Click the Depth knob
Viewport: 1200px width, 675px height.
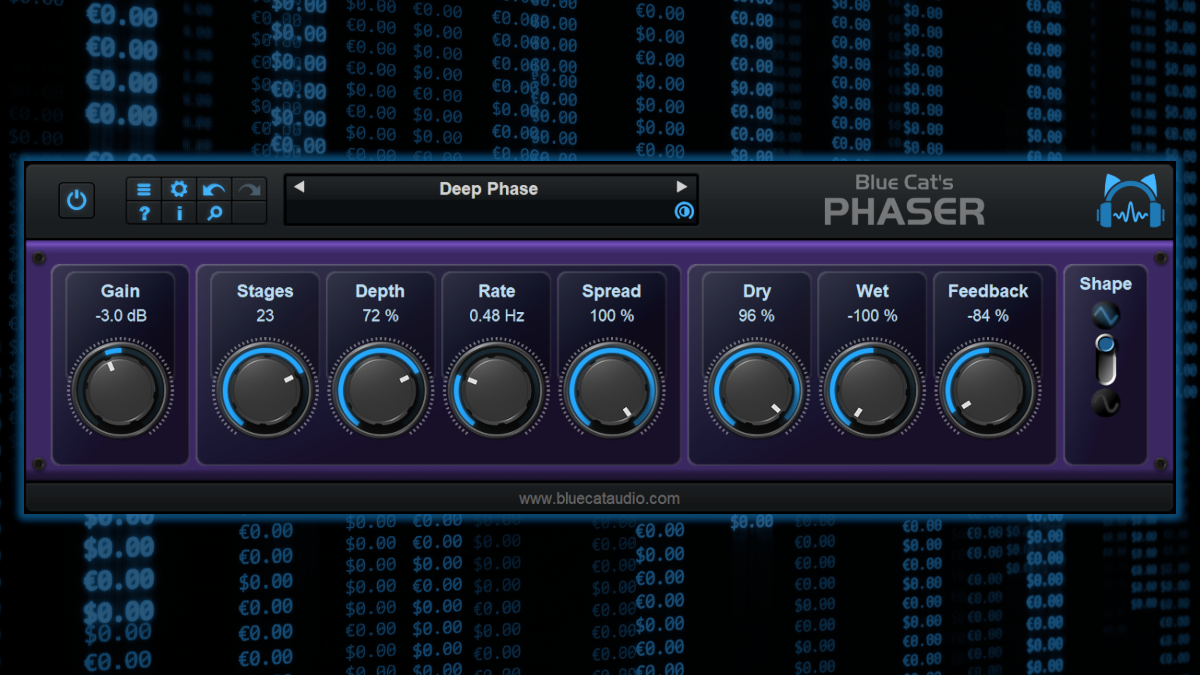tap(380, 390)
